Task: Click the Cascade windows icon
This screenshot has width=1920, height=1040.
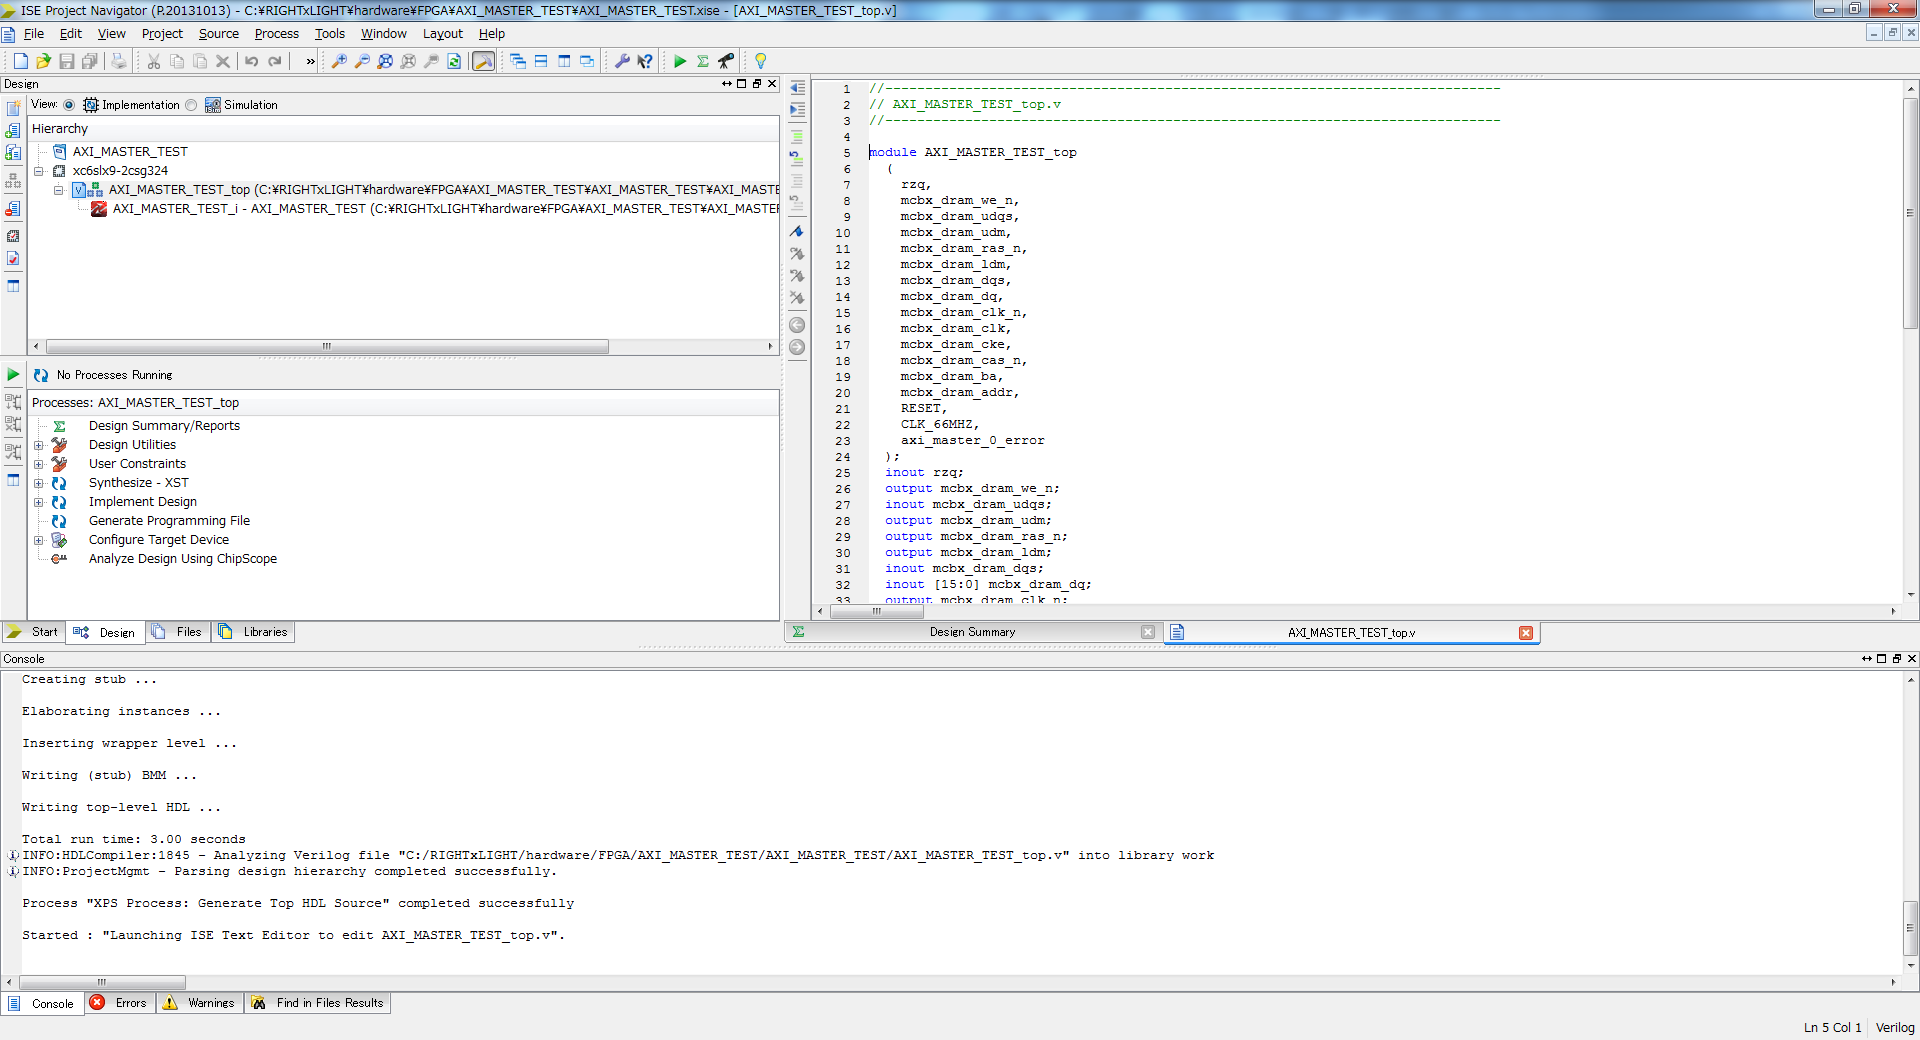Action: click(518, 61)
